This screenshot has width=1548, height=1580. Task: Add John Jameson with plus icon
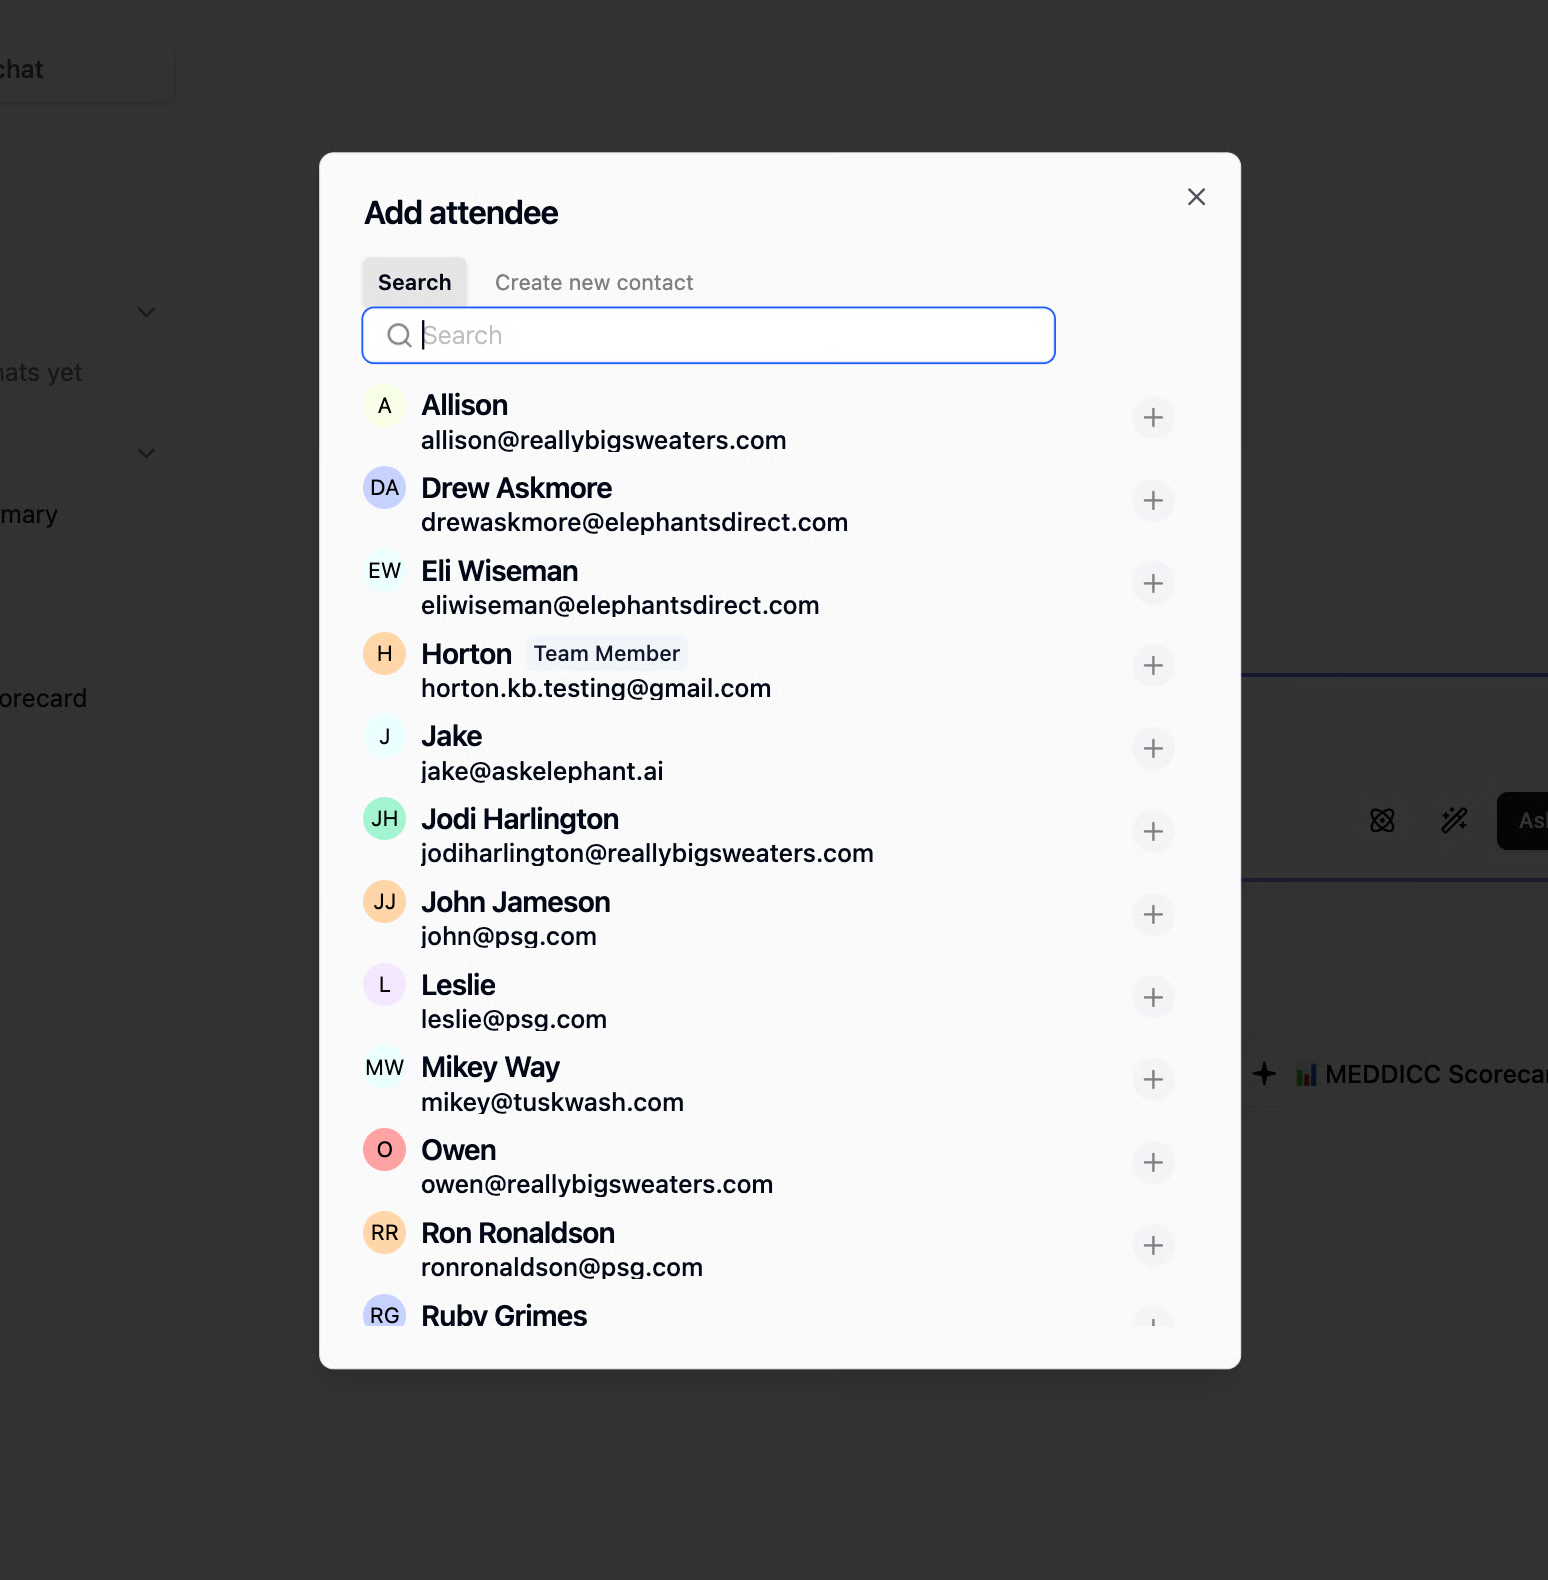click(x=1153, y=915)
